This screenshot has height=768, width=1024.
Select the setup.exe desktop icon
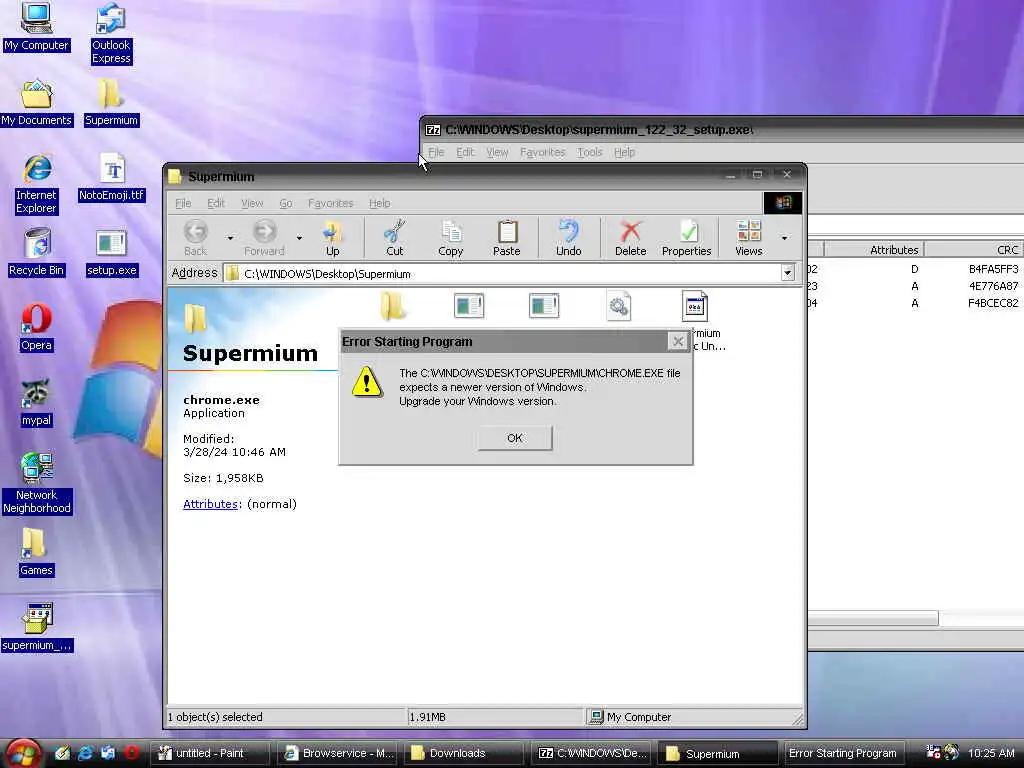[112, 253]
